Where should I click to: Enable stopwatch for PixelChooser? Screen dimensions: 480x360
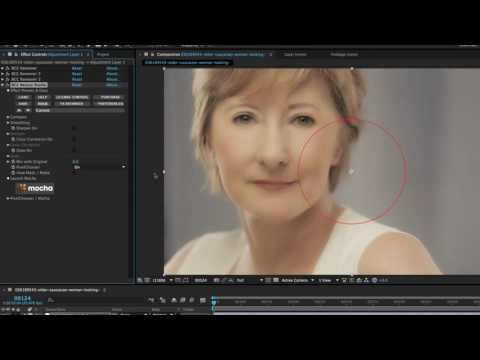[13, 167]
